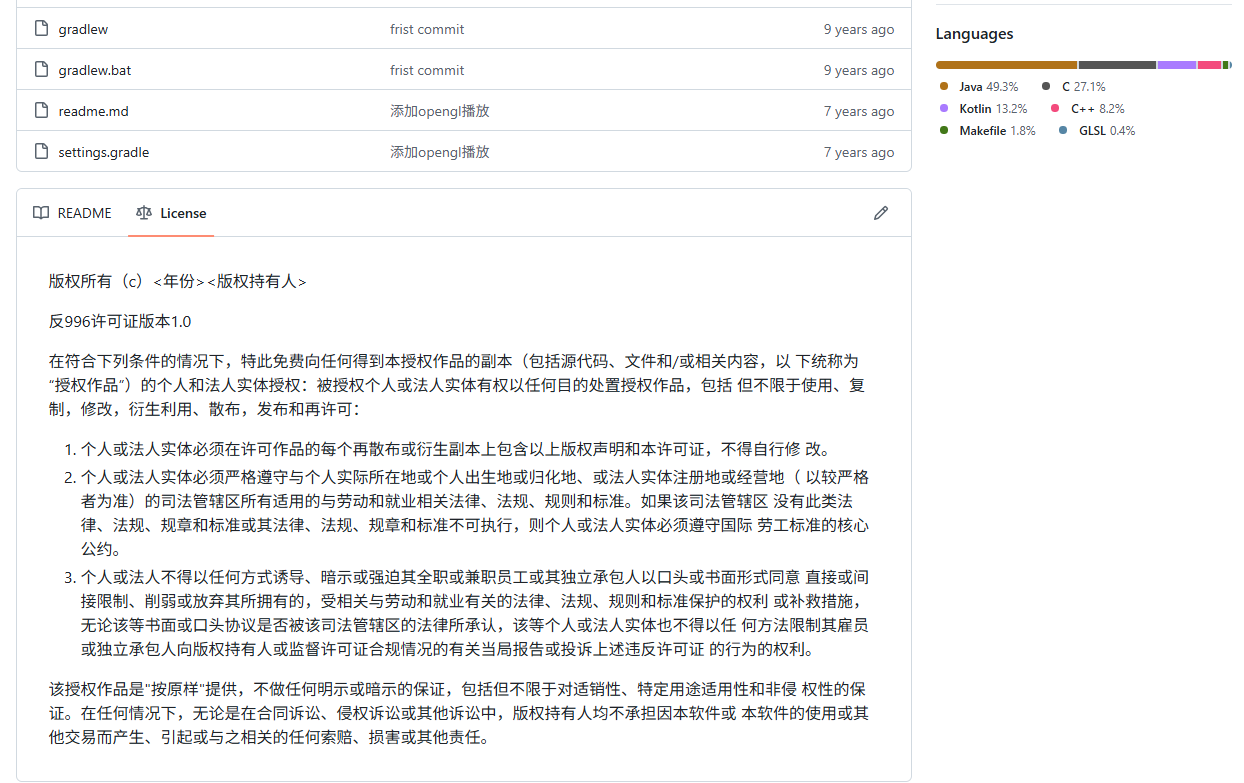This screenshot has height=783, width=1244.
Task: Click the pencil edit icon for the license
Action: pyautogui.click(x=880, y=213)
